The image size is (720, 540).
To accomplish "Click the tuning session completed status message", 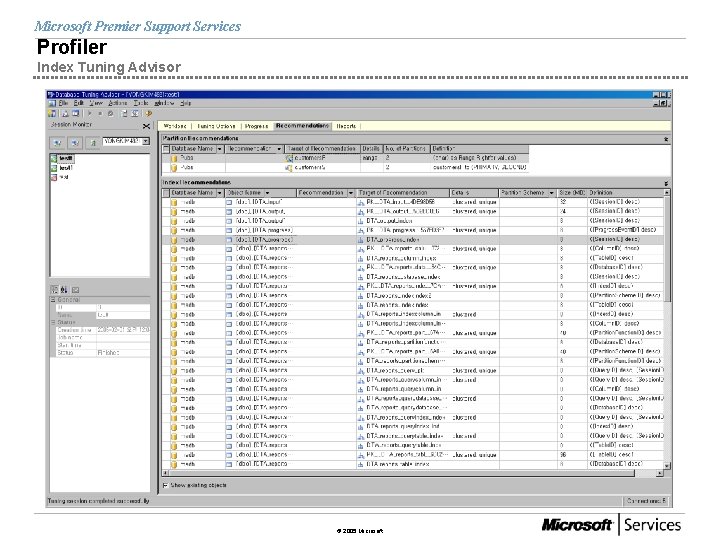I will tap(99, 501).
